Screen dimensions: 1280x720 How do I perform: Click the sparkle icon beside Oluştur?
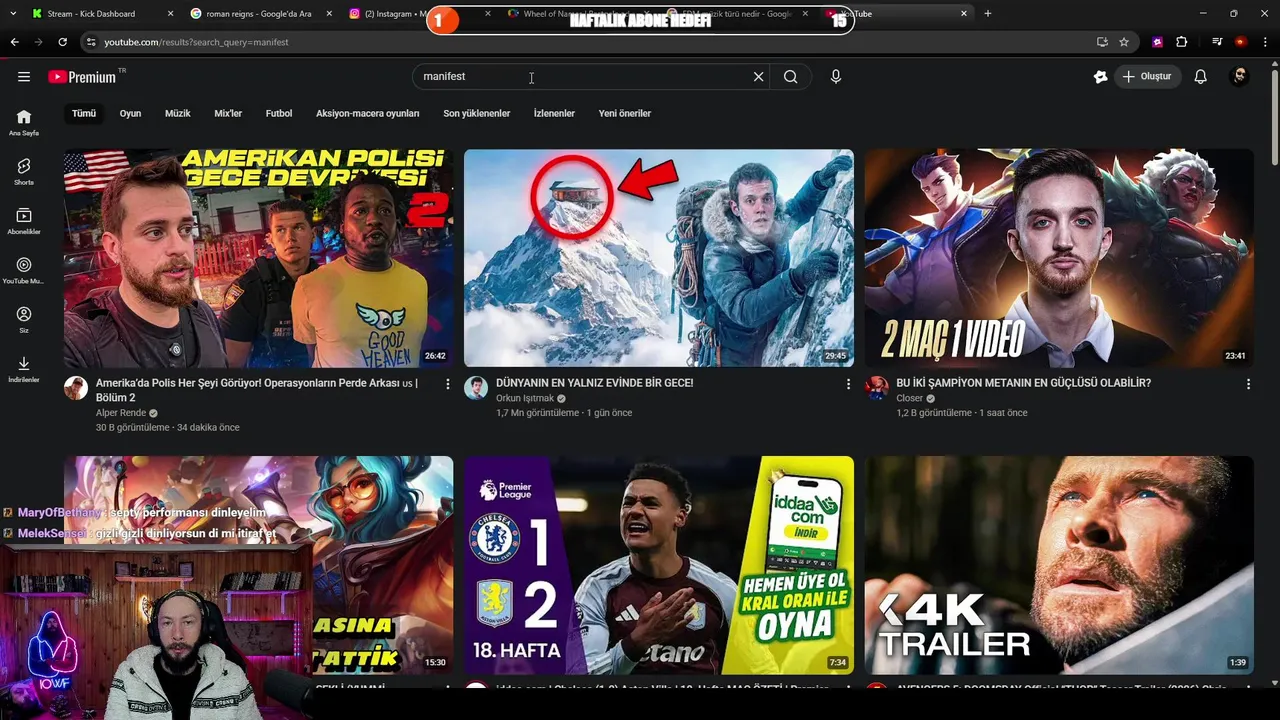[x=1101, y=77]
